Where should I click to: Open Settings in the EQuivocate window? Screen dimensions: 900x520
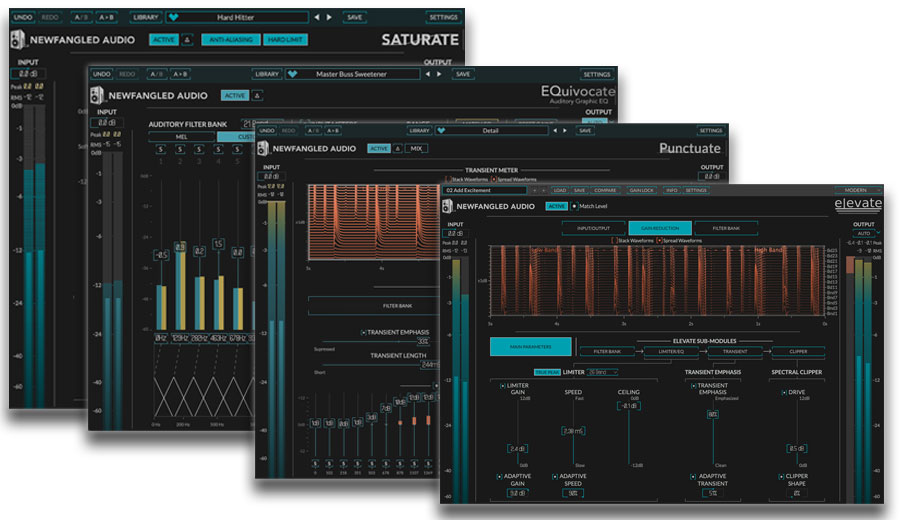(x=597, y=74)
